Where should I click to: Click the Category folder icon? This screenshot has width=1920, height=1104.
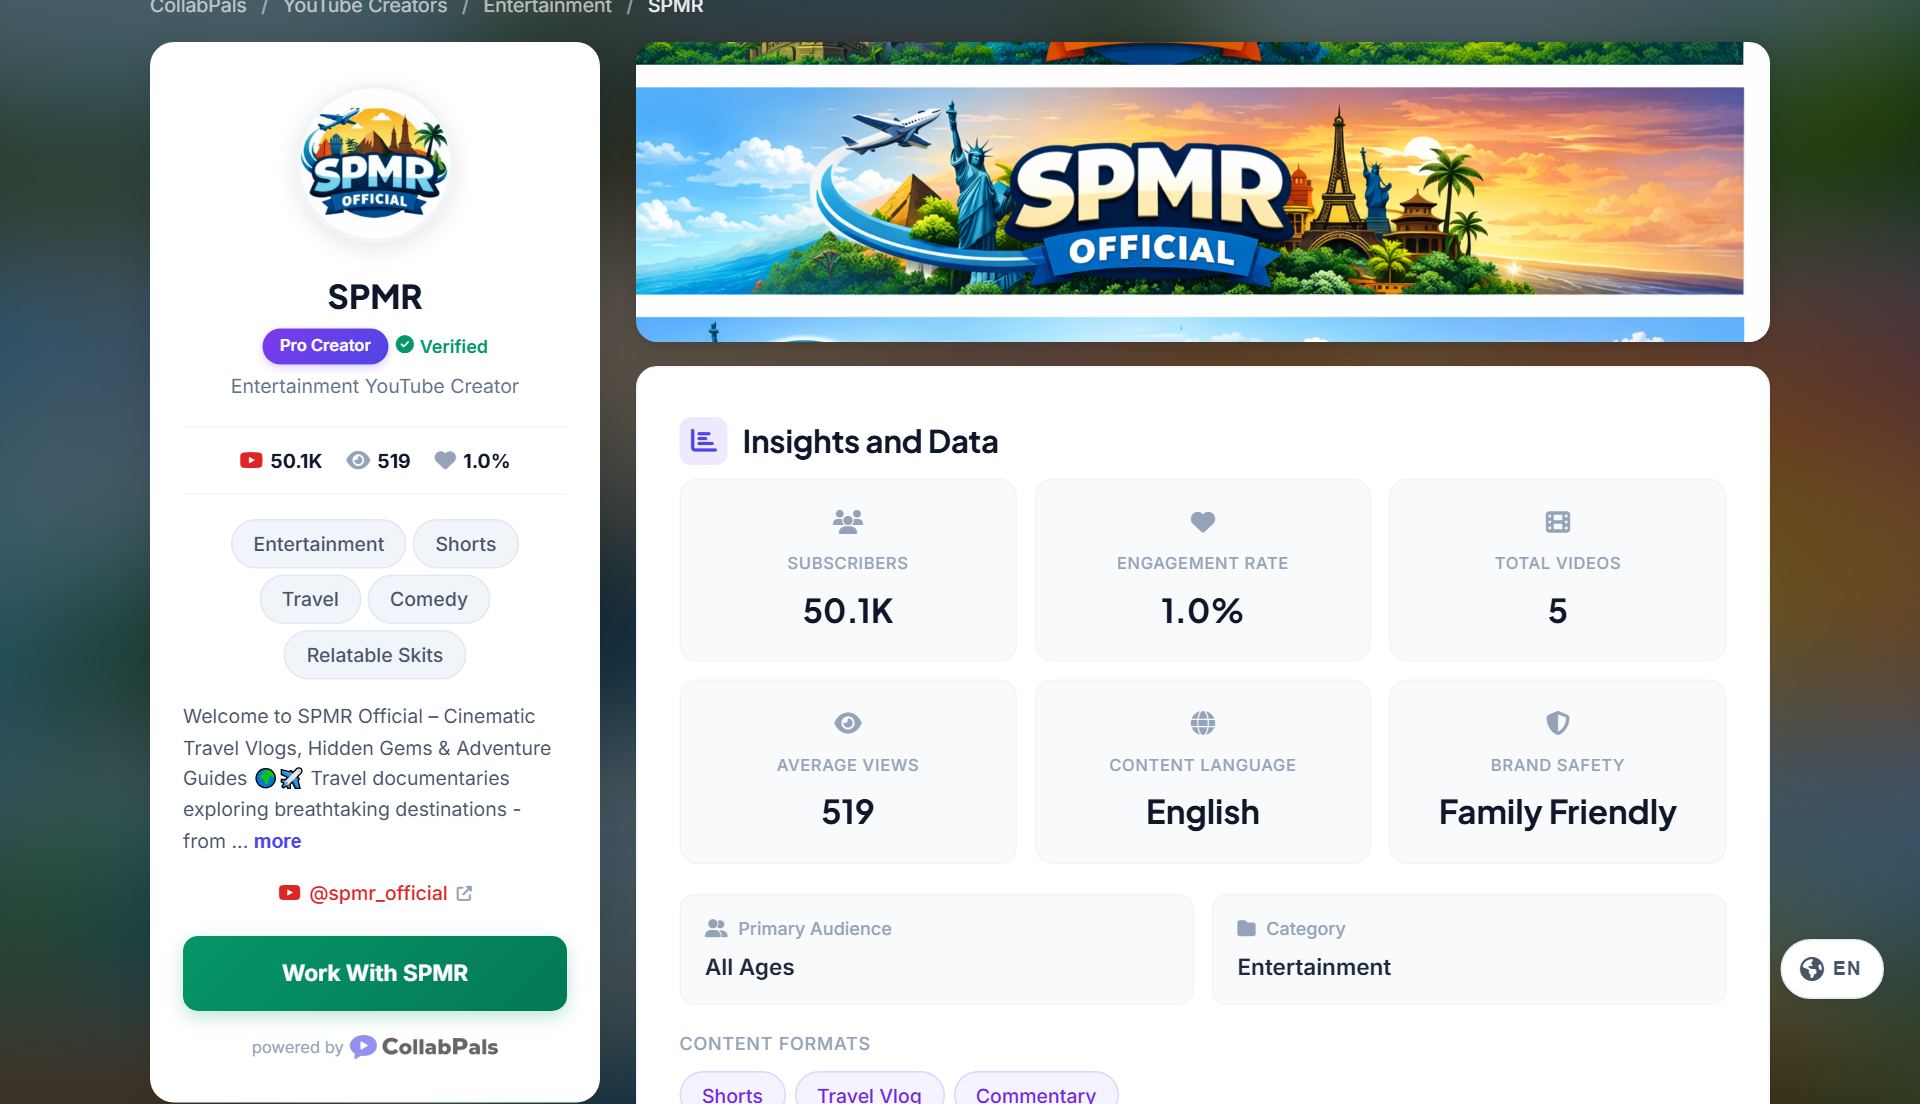tap(1246, 928)
